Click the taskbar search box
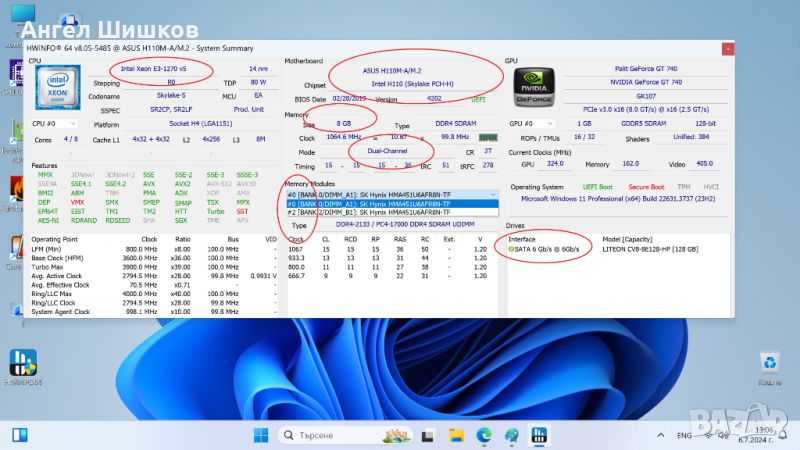 [328, 435]
